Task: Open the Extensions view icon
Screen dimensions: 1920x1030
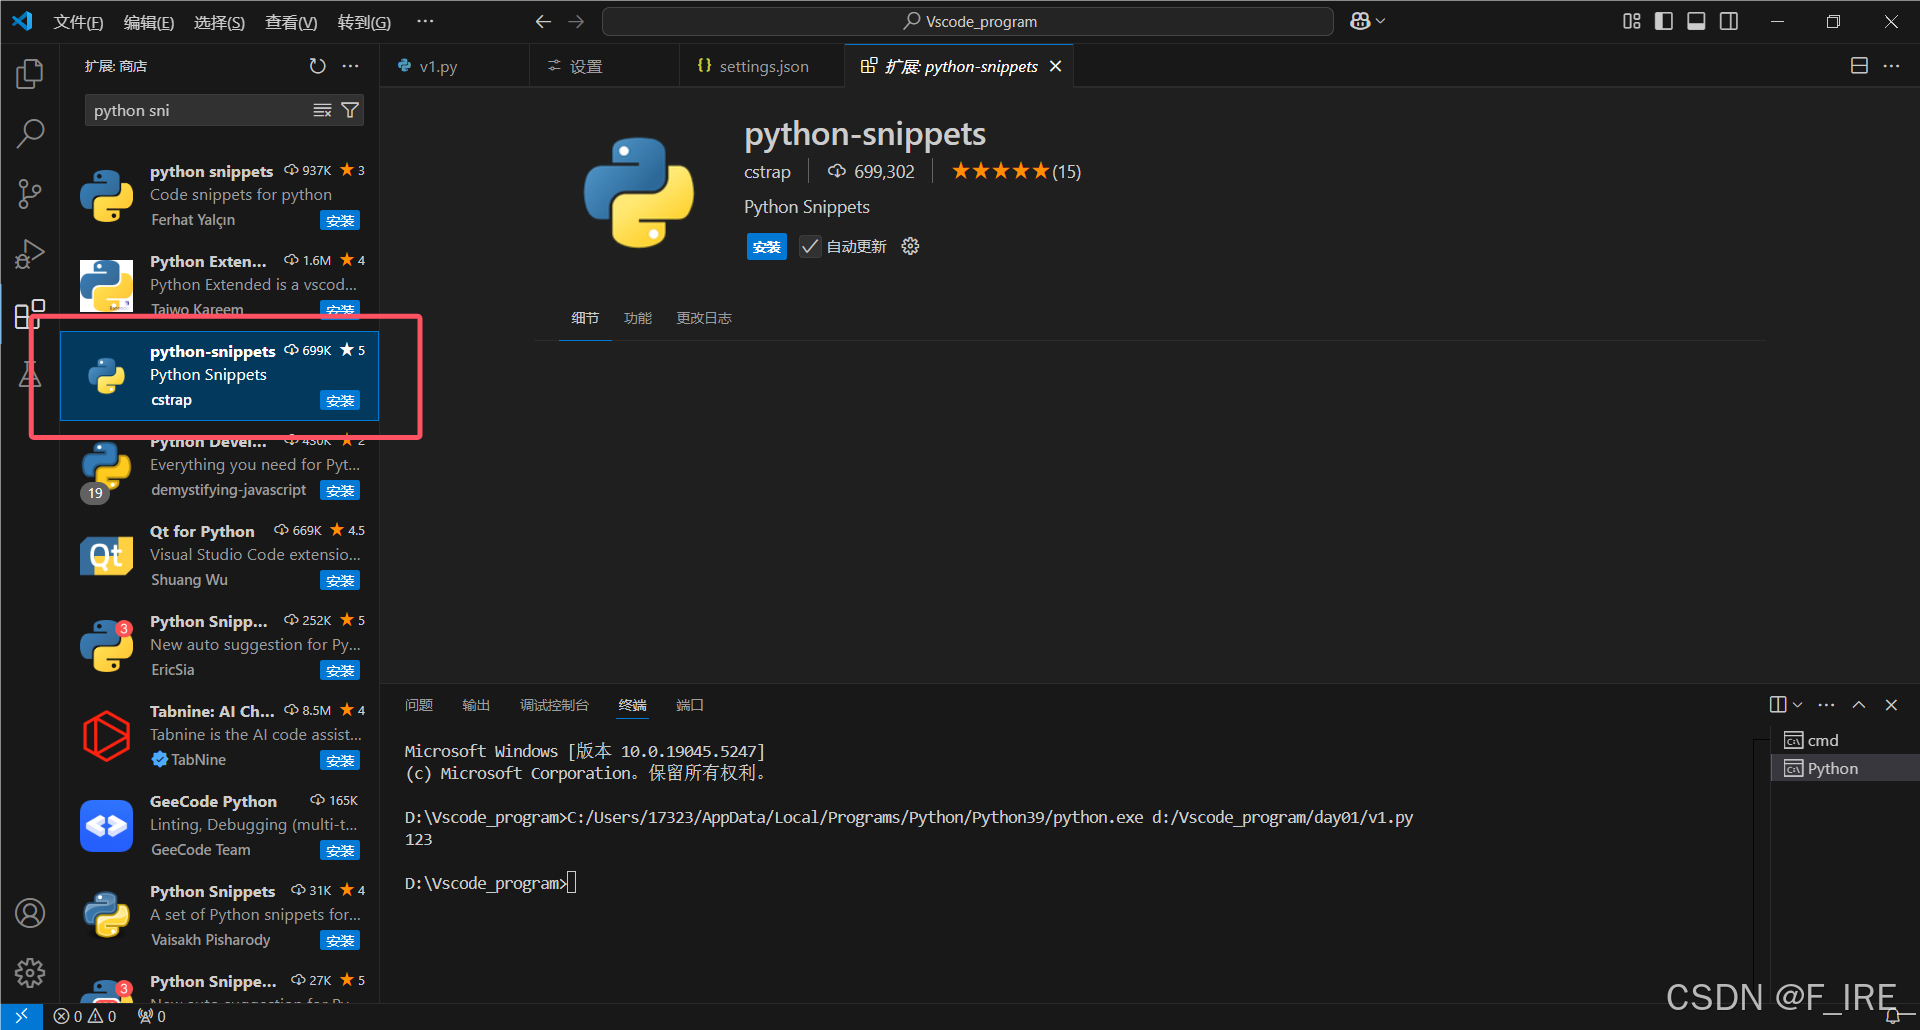Action: [30, 314]
